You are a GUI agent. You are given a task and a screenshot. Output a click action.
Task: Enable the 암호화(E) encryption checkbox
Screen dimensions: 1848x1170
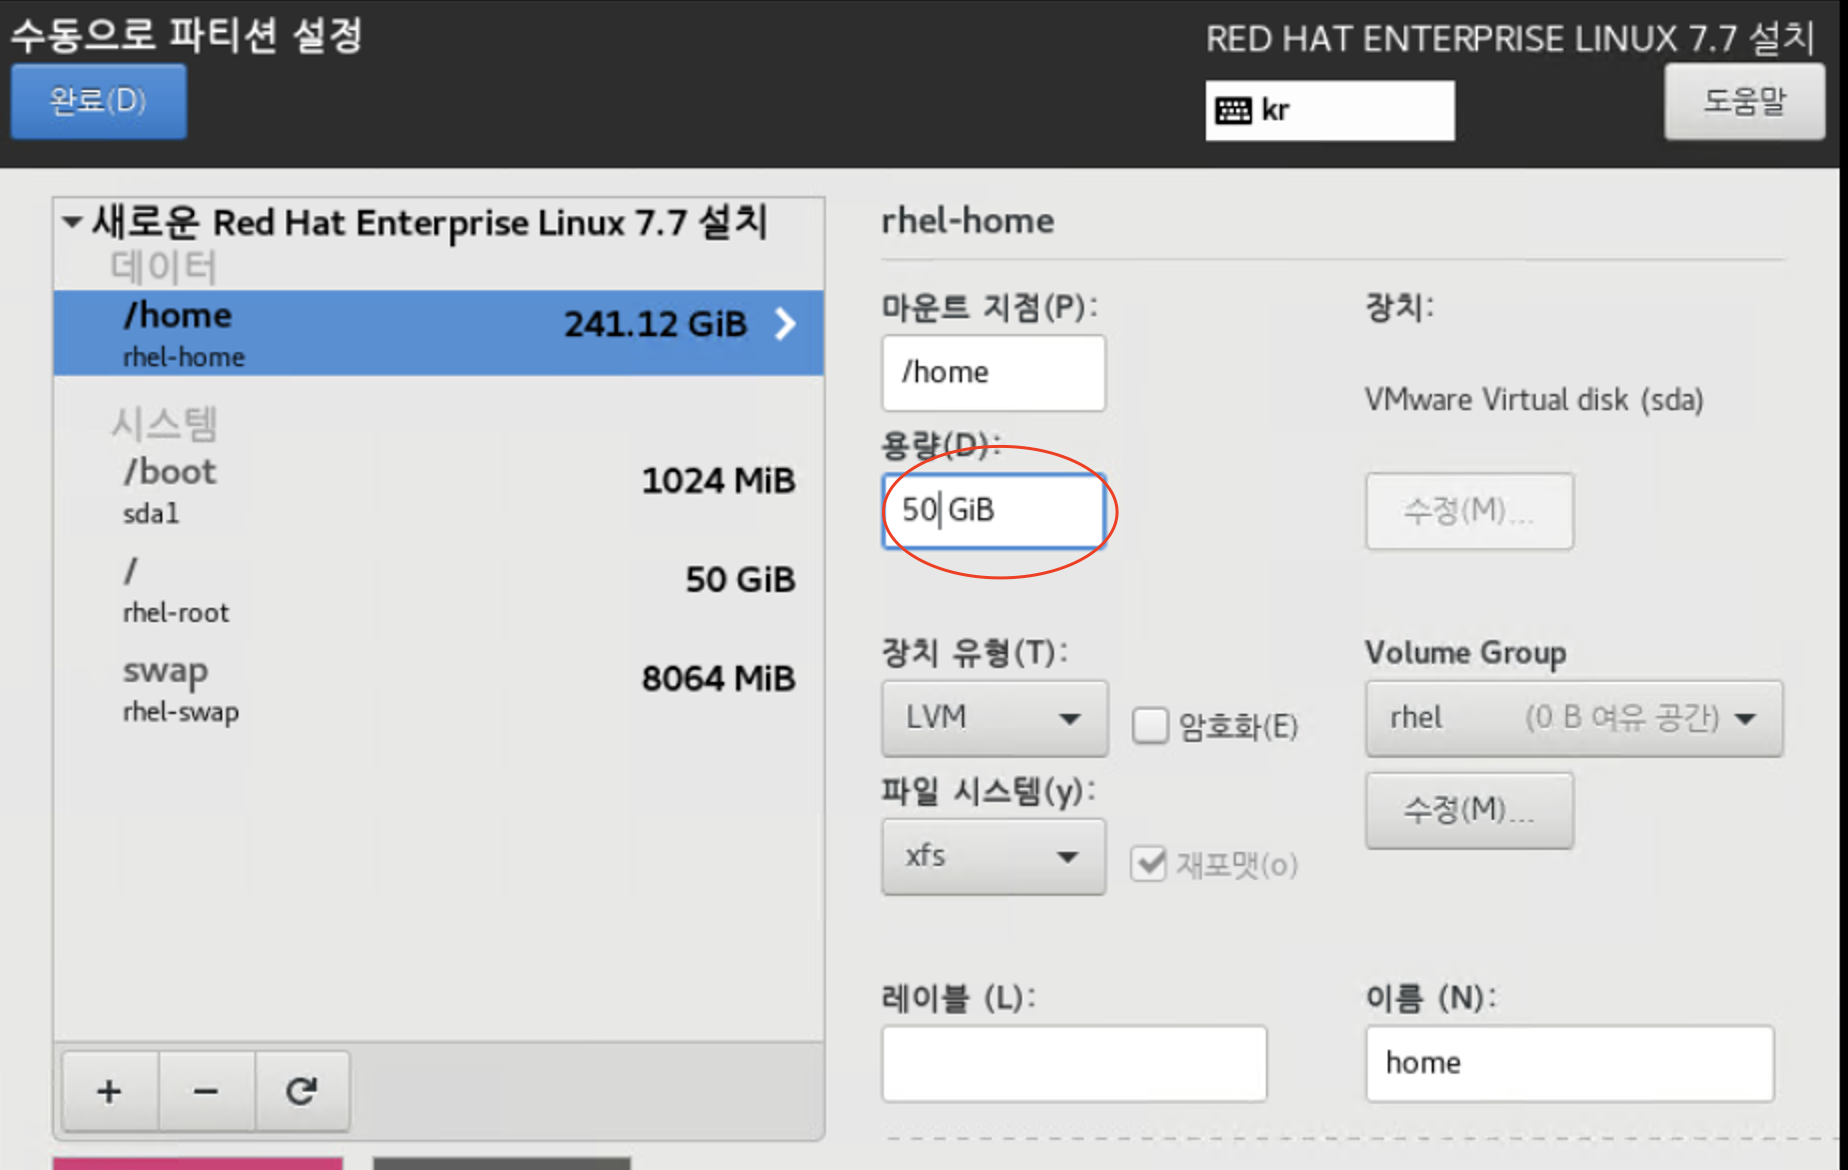coord(1150,725)
